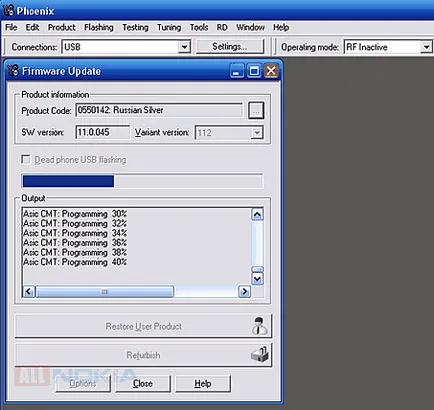Click the output list scroll up arrow
The width and height of the screenshot is (434, 410).
[x=257, y=214]
